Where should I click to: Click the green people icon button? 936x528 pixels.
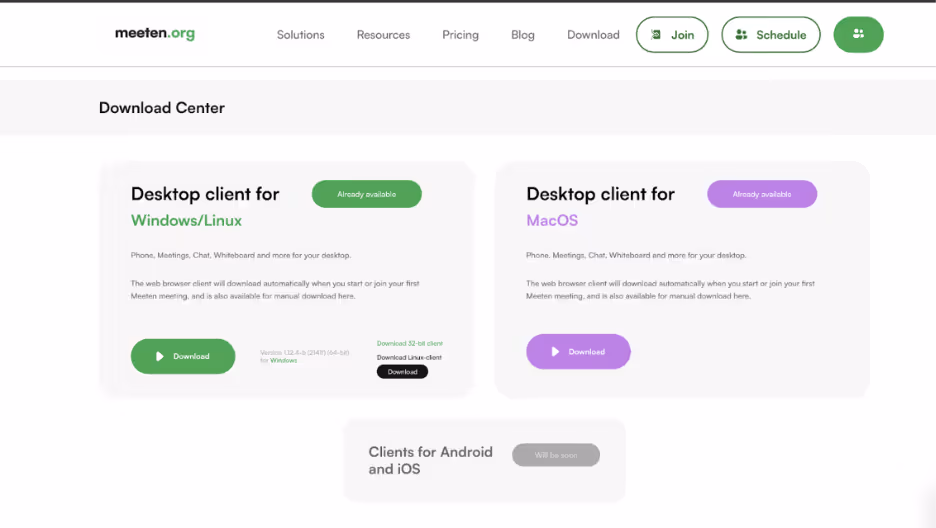pyautogui.click(x=858, y=35)
